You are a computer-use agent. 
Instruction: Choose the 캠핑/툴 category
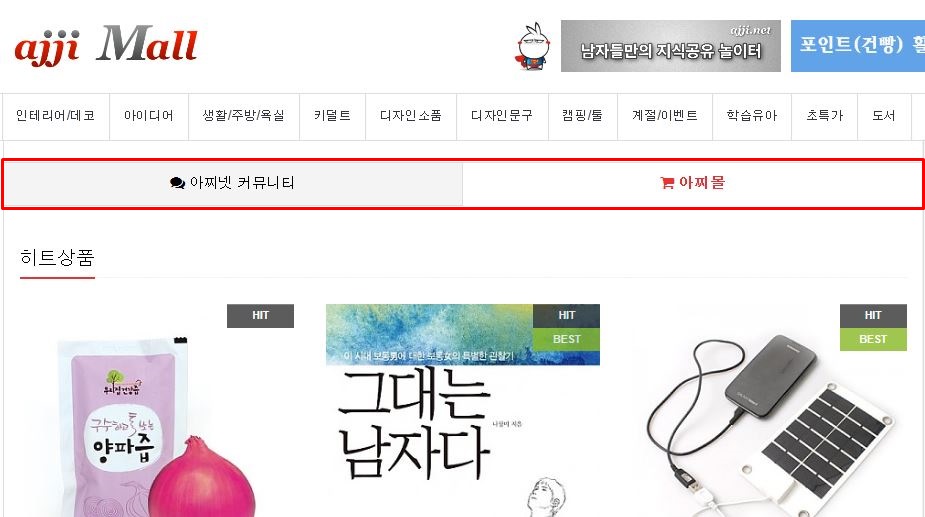[582, 116]
